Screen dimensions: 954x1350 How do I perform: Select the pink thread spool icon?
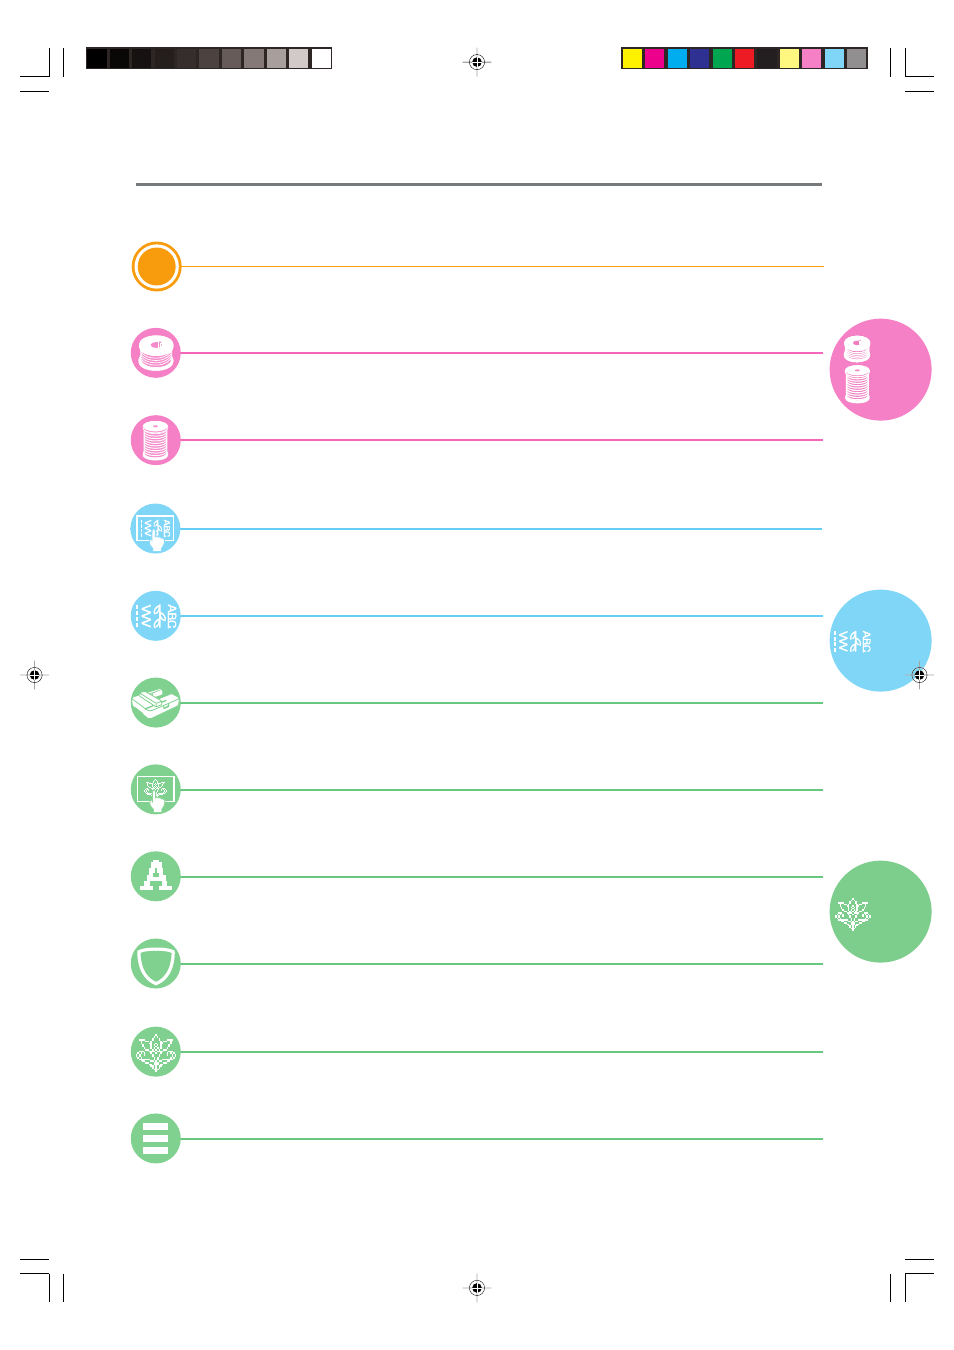pyautogui.click(x=156, y=440)
